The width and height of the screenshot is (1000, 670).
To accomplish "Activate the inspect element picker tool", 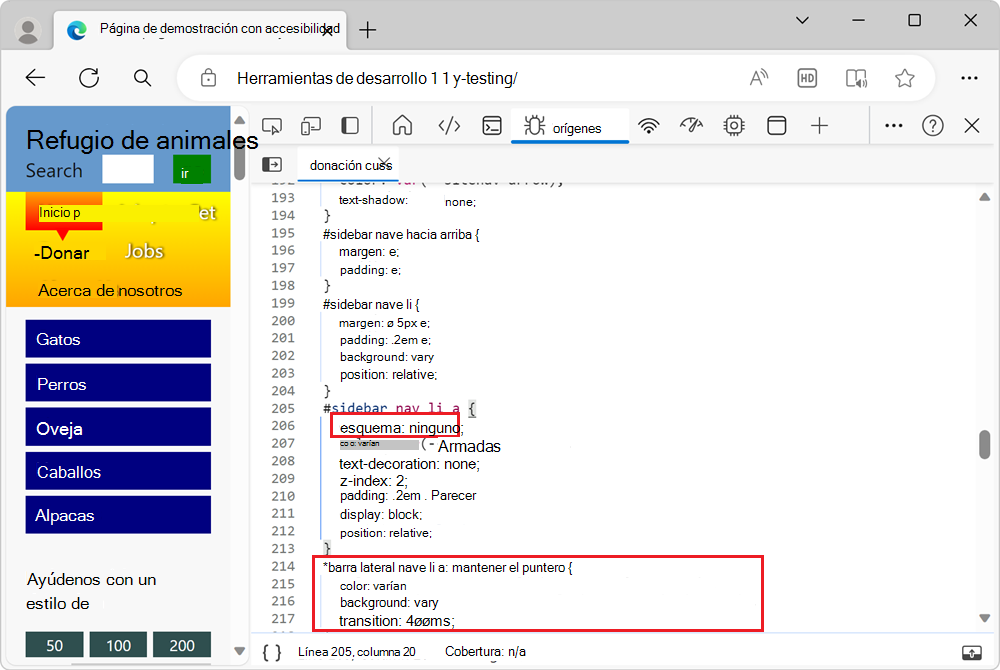I will (273, 126).
